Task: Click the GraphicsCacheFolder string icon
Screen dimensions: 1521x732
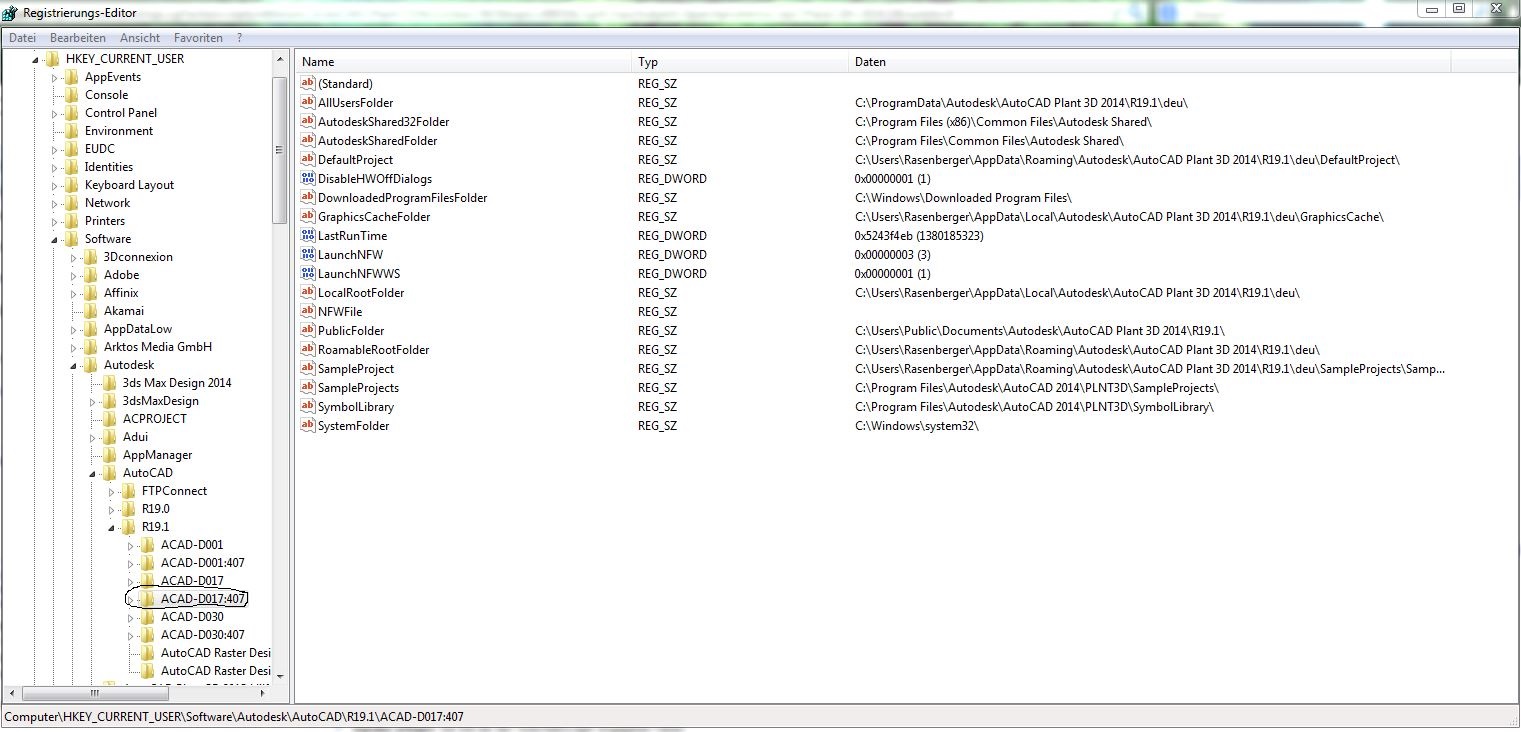Action: pyautogui.click(x=308, y=217)
